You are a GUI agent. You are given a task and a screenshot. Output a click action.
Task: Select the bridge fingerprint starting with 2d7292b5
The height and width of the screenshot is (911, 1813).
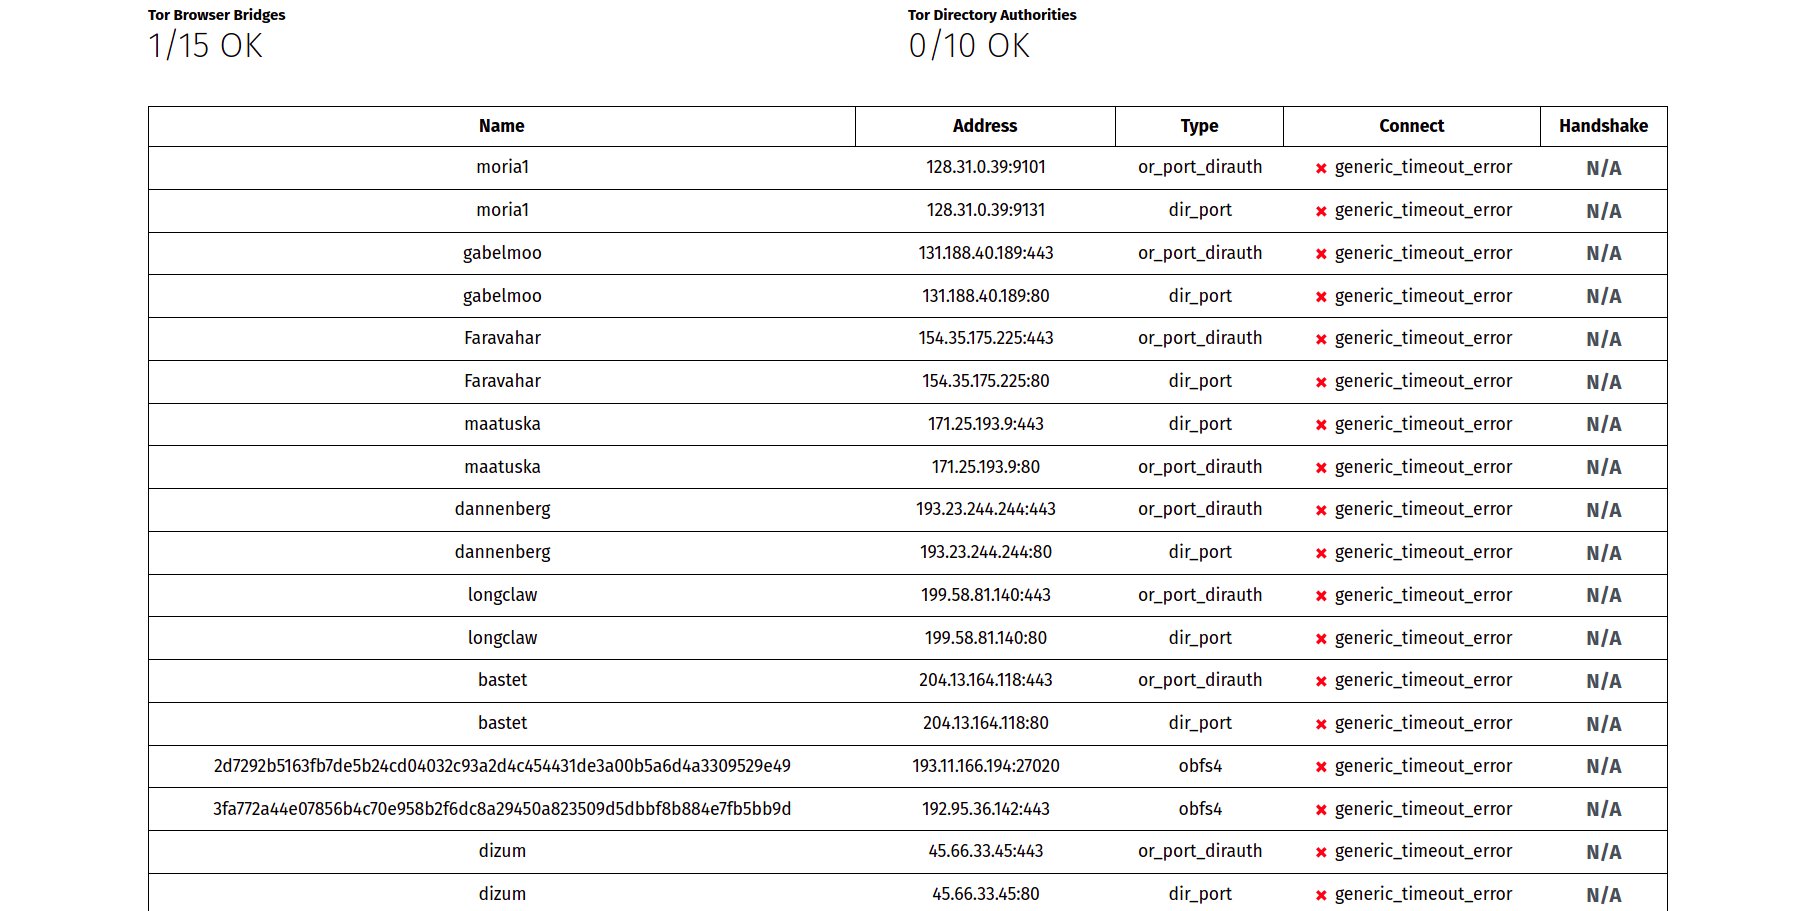click(x=502, y=766)
